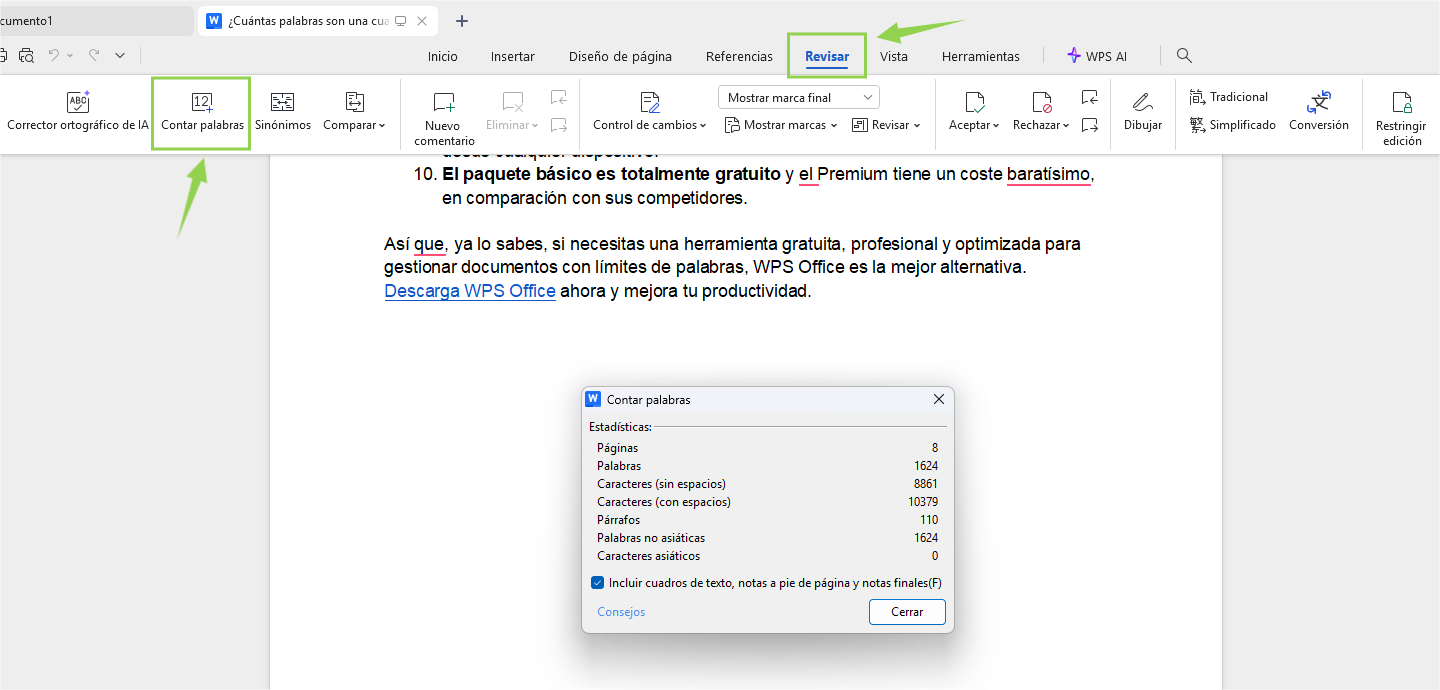1440x690 pixels.
Task: Close the ¿Cuántas palabras document tab
Action: point(422,21)
